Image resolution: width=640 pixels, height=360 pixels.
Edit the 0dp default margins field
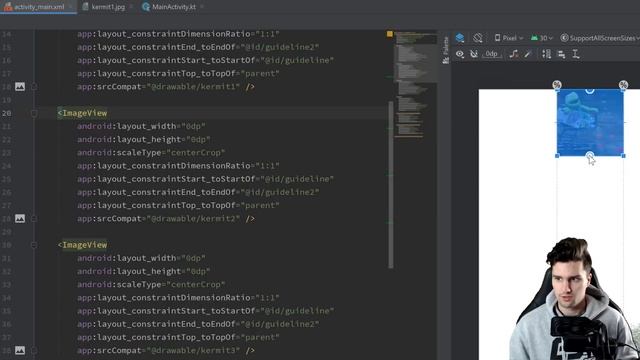(x=491, y=54)
